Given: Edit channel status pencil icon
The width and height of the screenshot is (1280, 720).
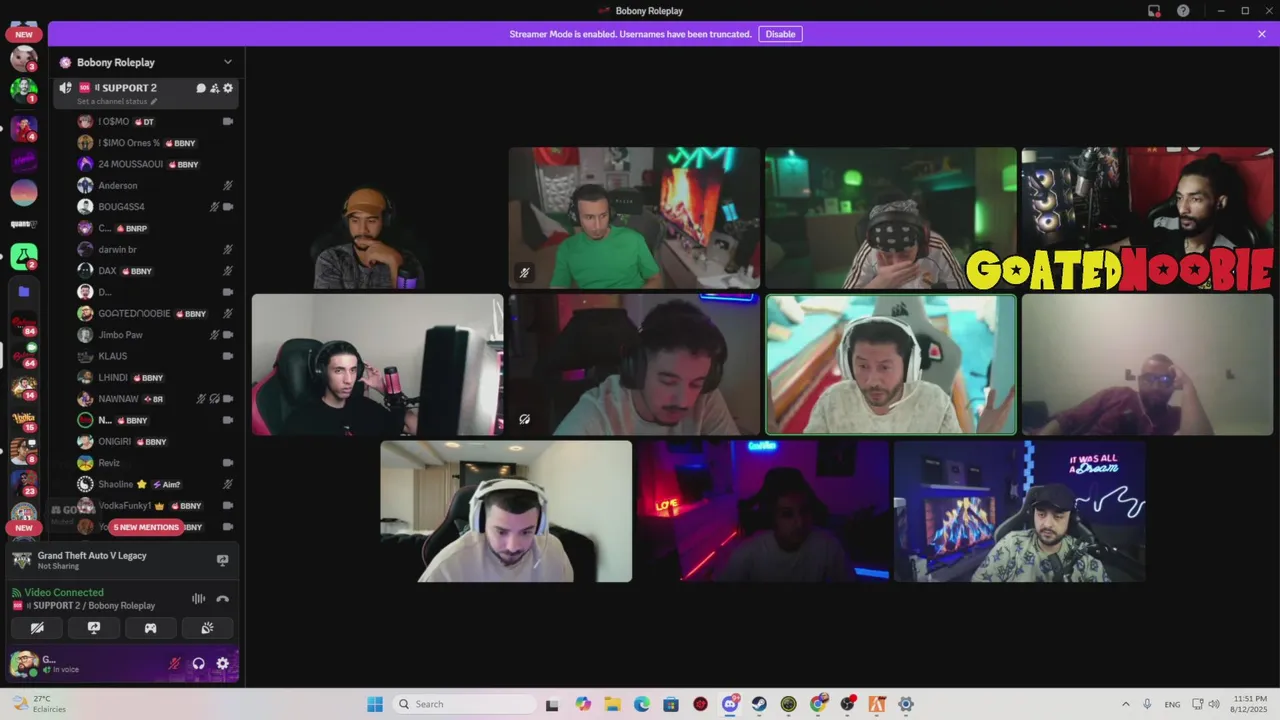Looking at the screenshot, I should [x=154, y=101].
